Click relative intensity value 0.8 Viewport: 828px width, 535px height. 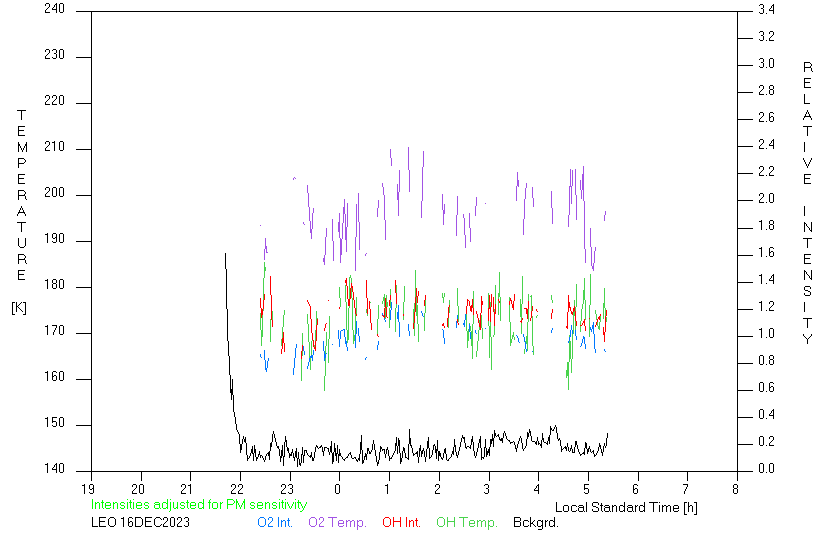766,361
